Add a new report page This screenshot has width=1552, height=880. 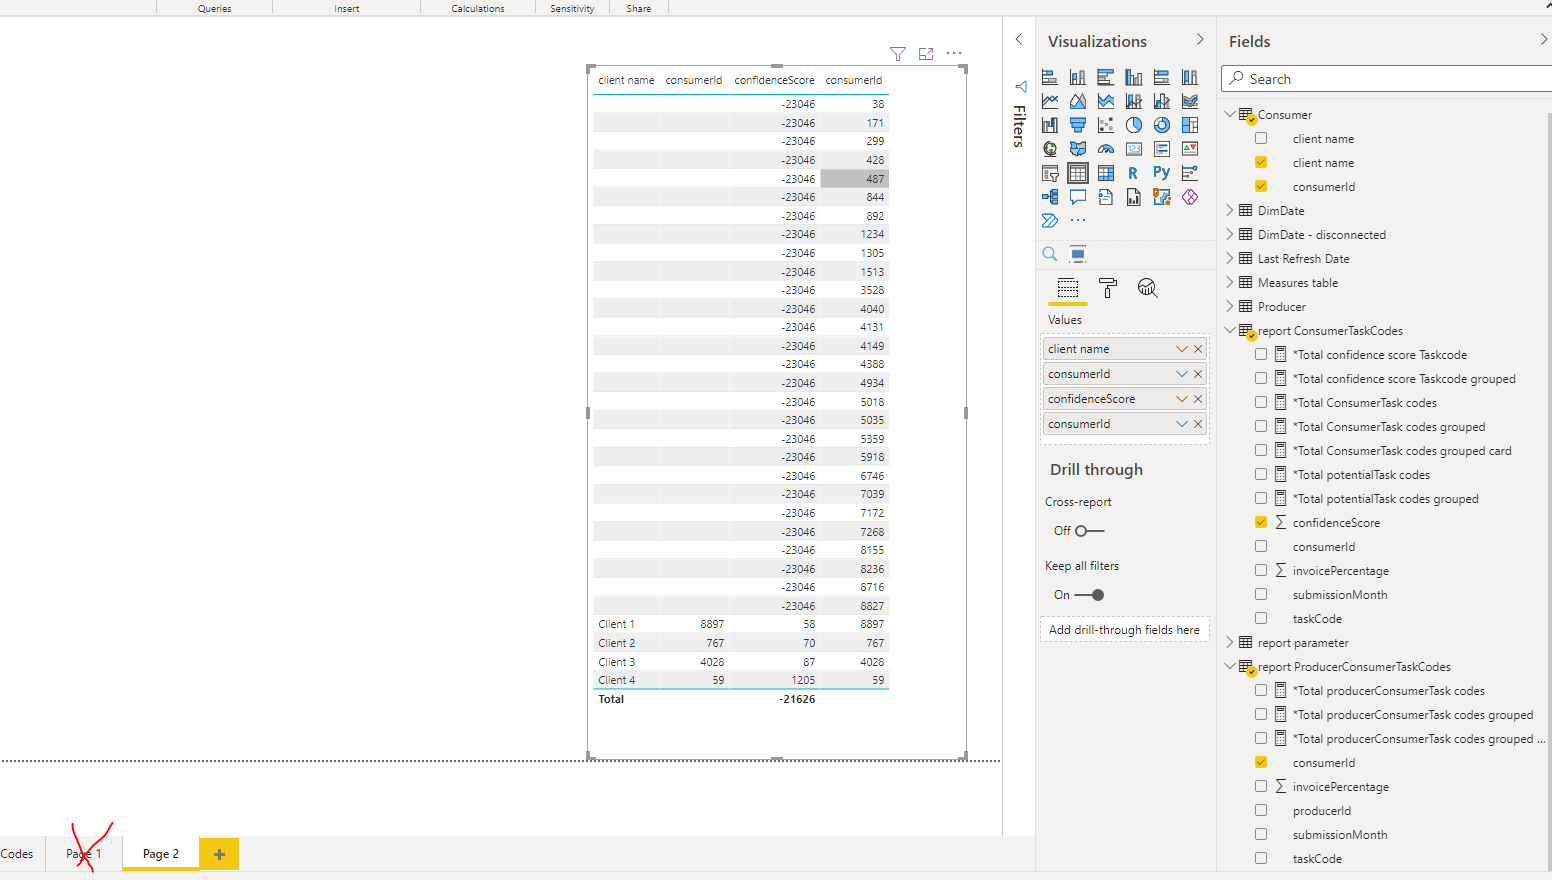coord(219,854)
